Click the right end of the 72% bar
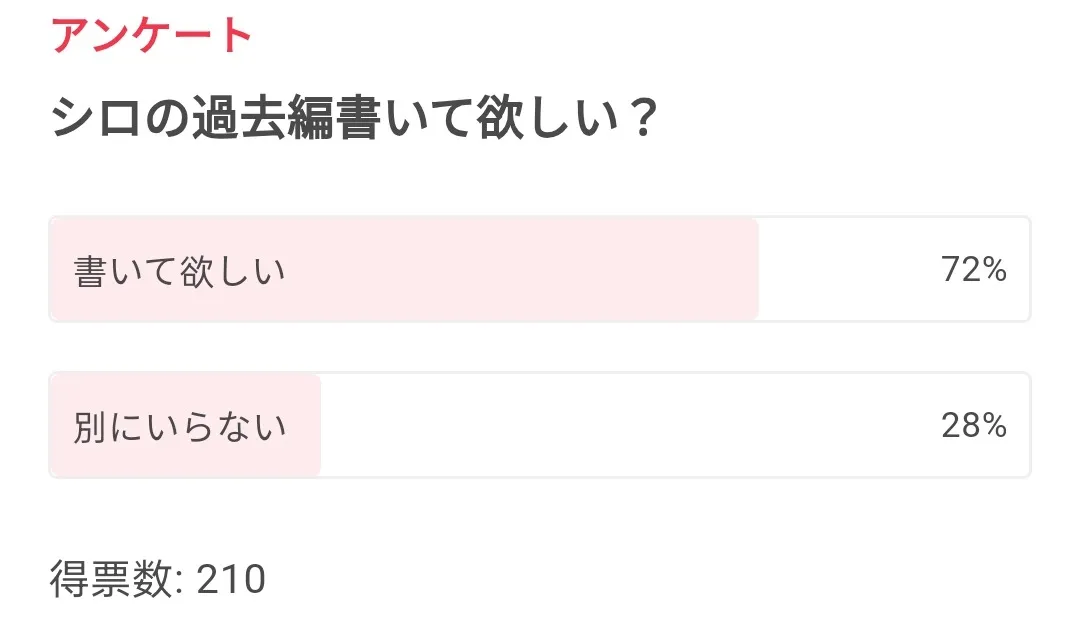This screenshot has width=1080, height=618. (x=1020, y=270)
